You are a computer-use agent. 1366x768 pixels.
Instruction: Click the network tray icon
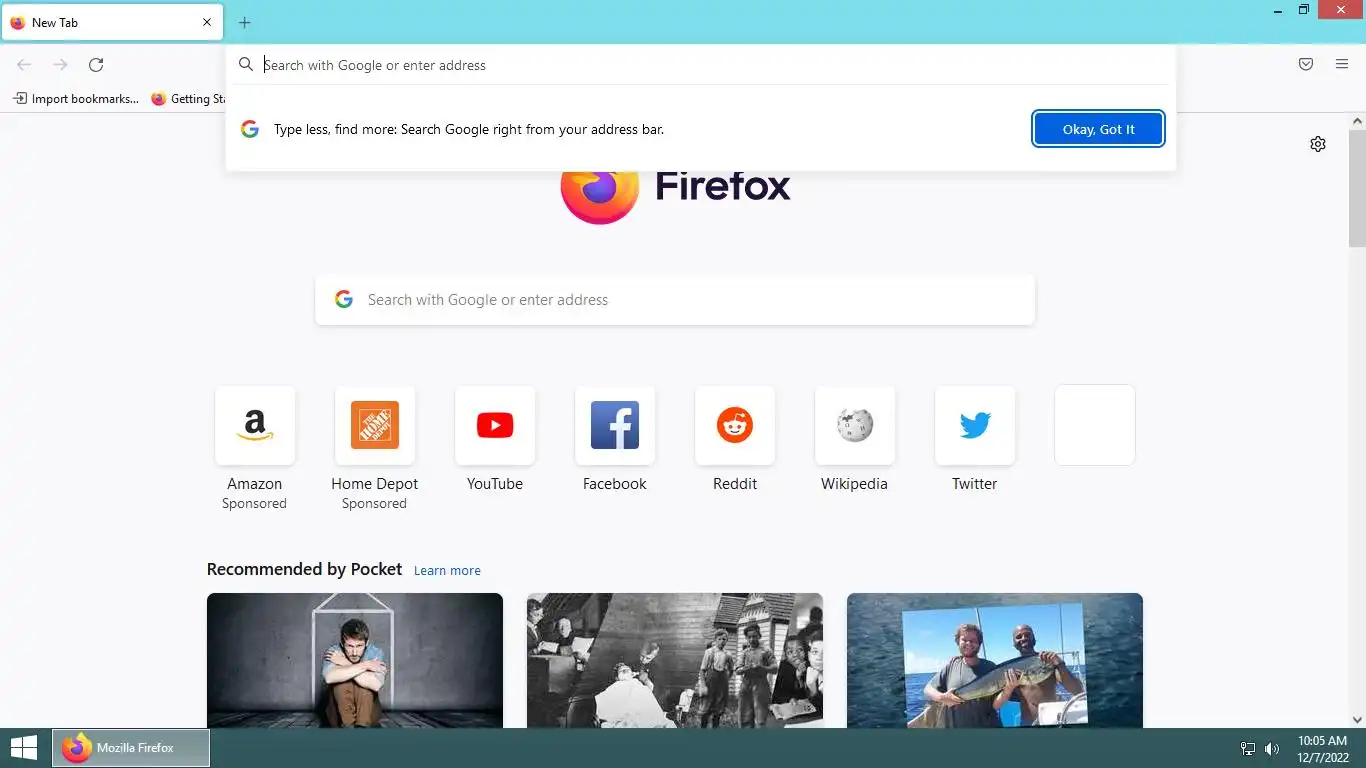pyautogui.click(x=1248, y=748)
